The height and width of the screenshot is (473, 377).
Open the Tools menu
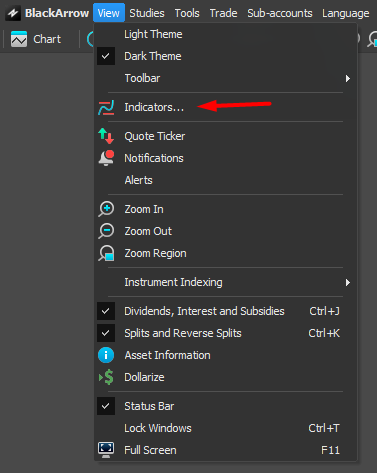pyautogui.click(x=187, y=13)
